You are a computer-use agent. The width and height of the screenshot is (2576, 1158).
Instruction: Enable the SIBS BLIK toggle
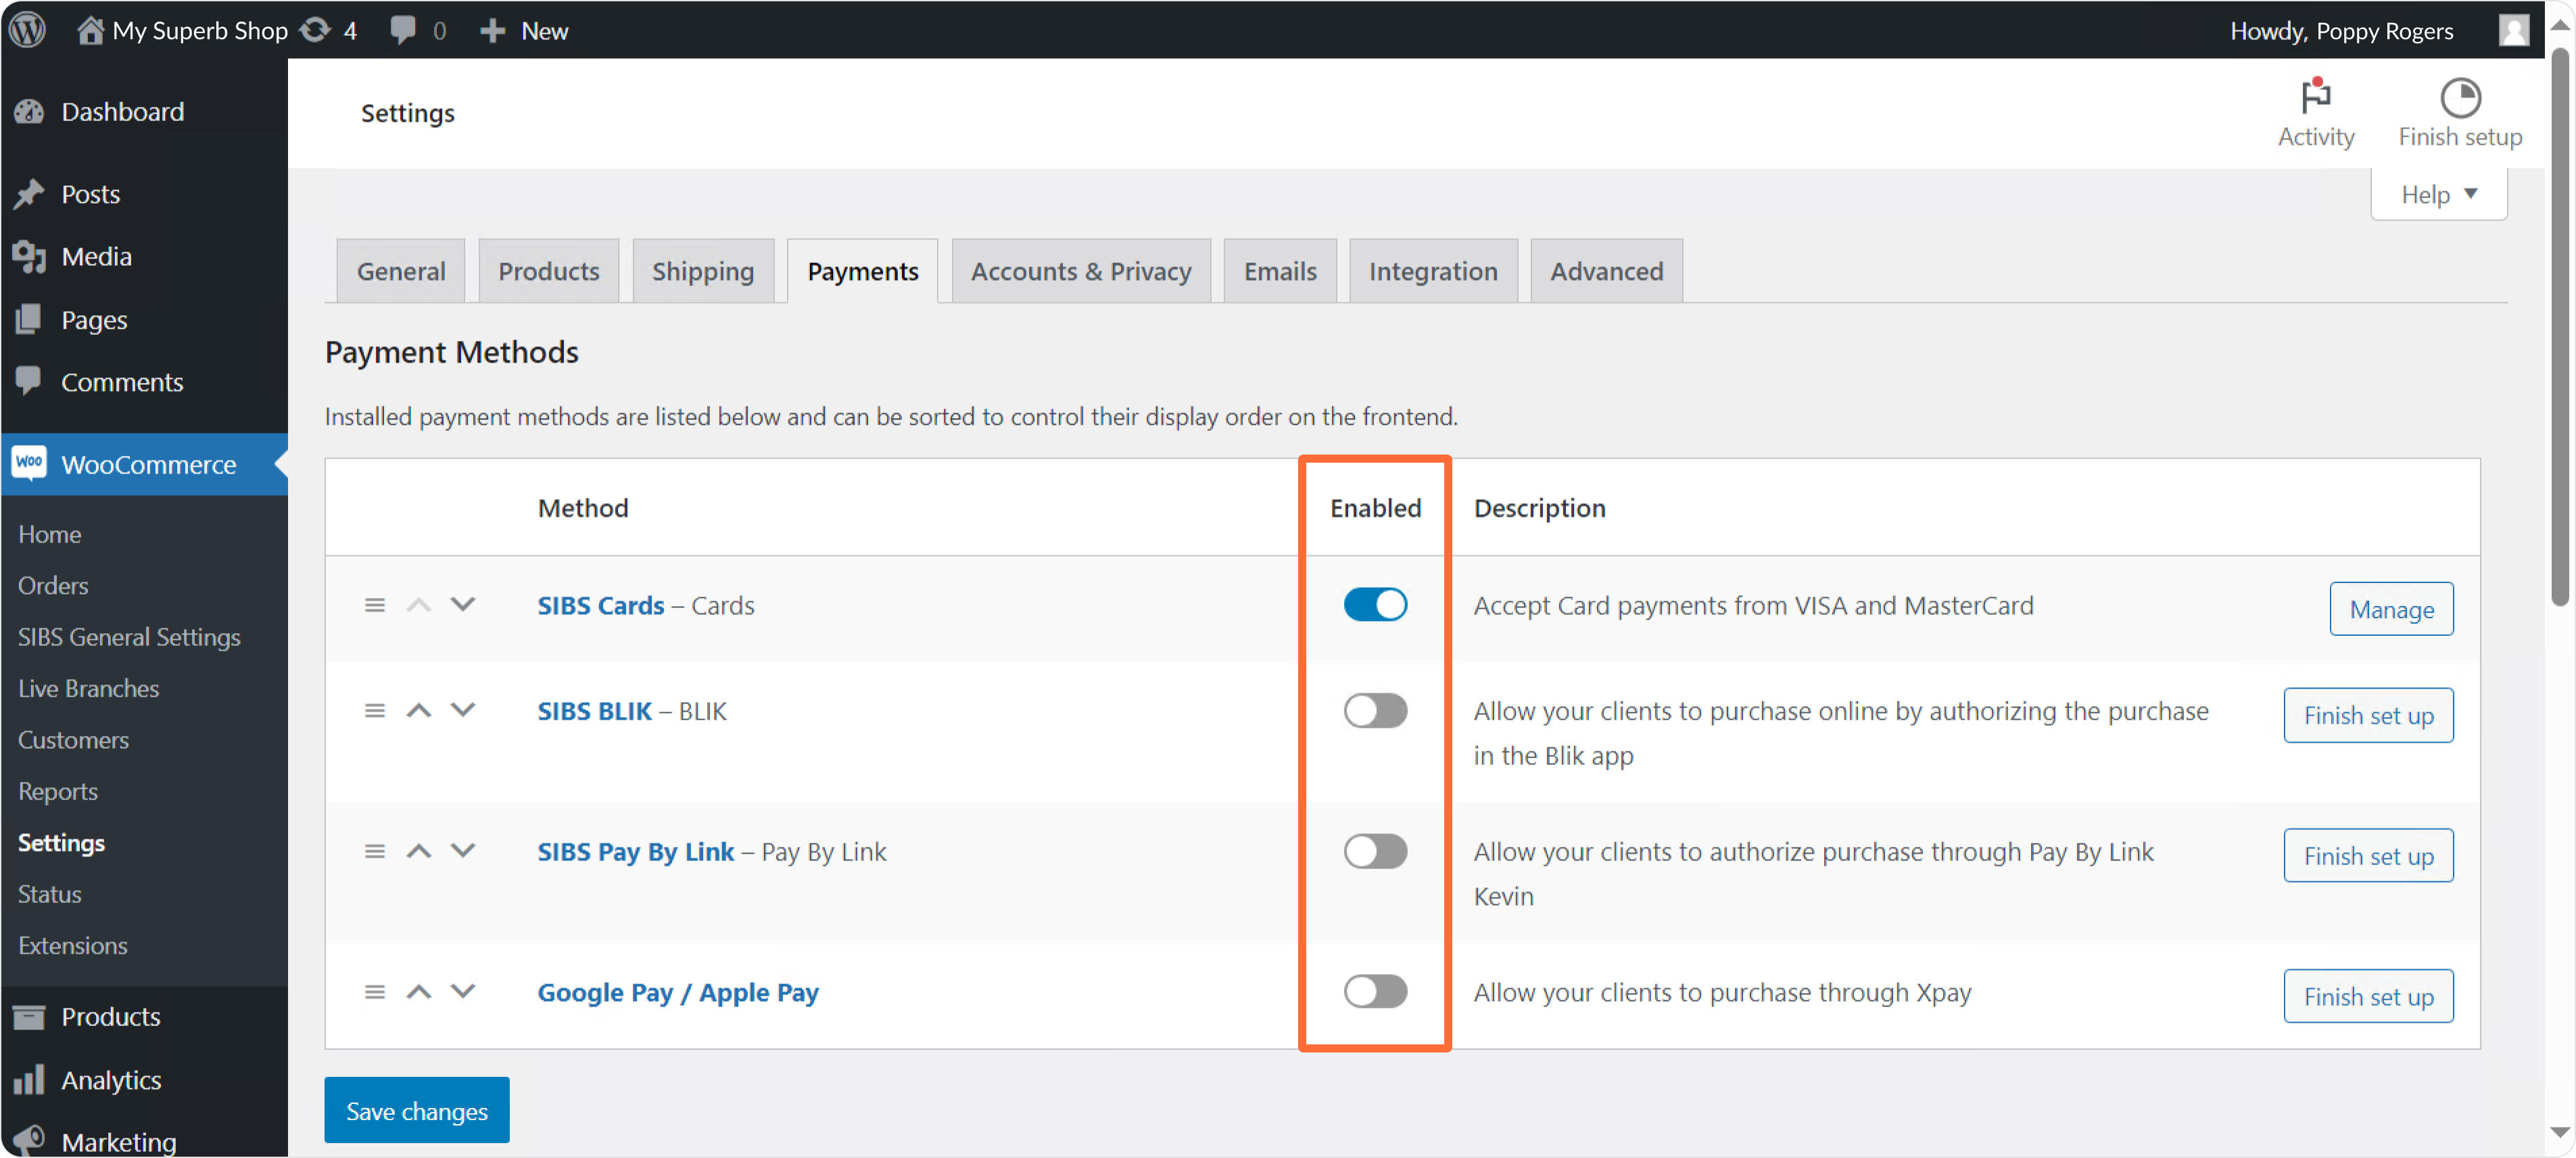[x=1375, y=711]
